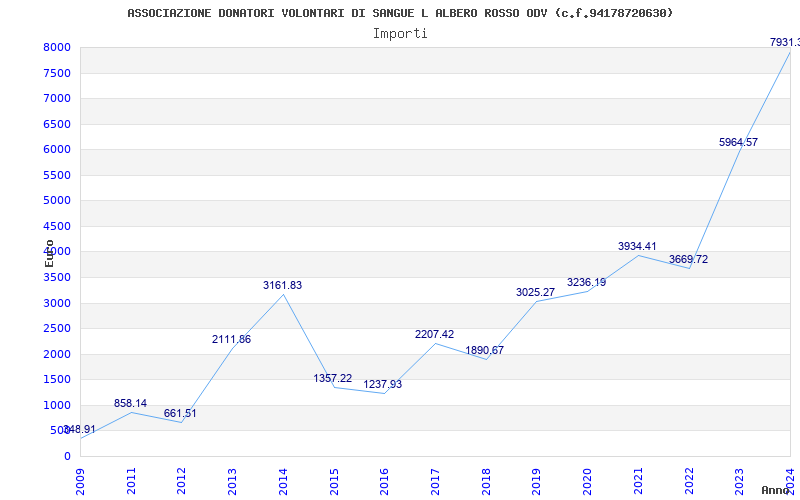This screenshot has width=800, height=500.
Task: Click the data label 5964.57
Action: click(x=738, y=143)
